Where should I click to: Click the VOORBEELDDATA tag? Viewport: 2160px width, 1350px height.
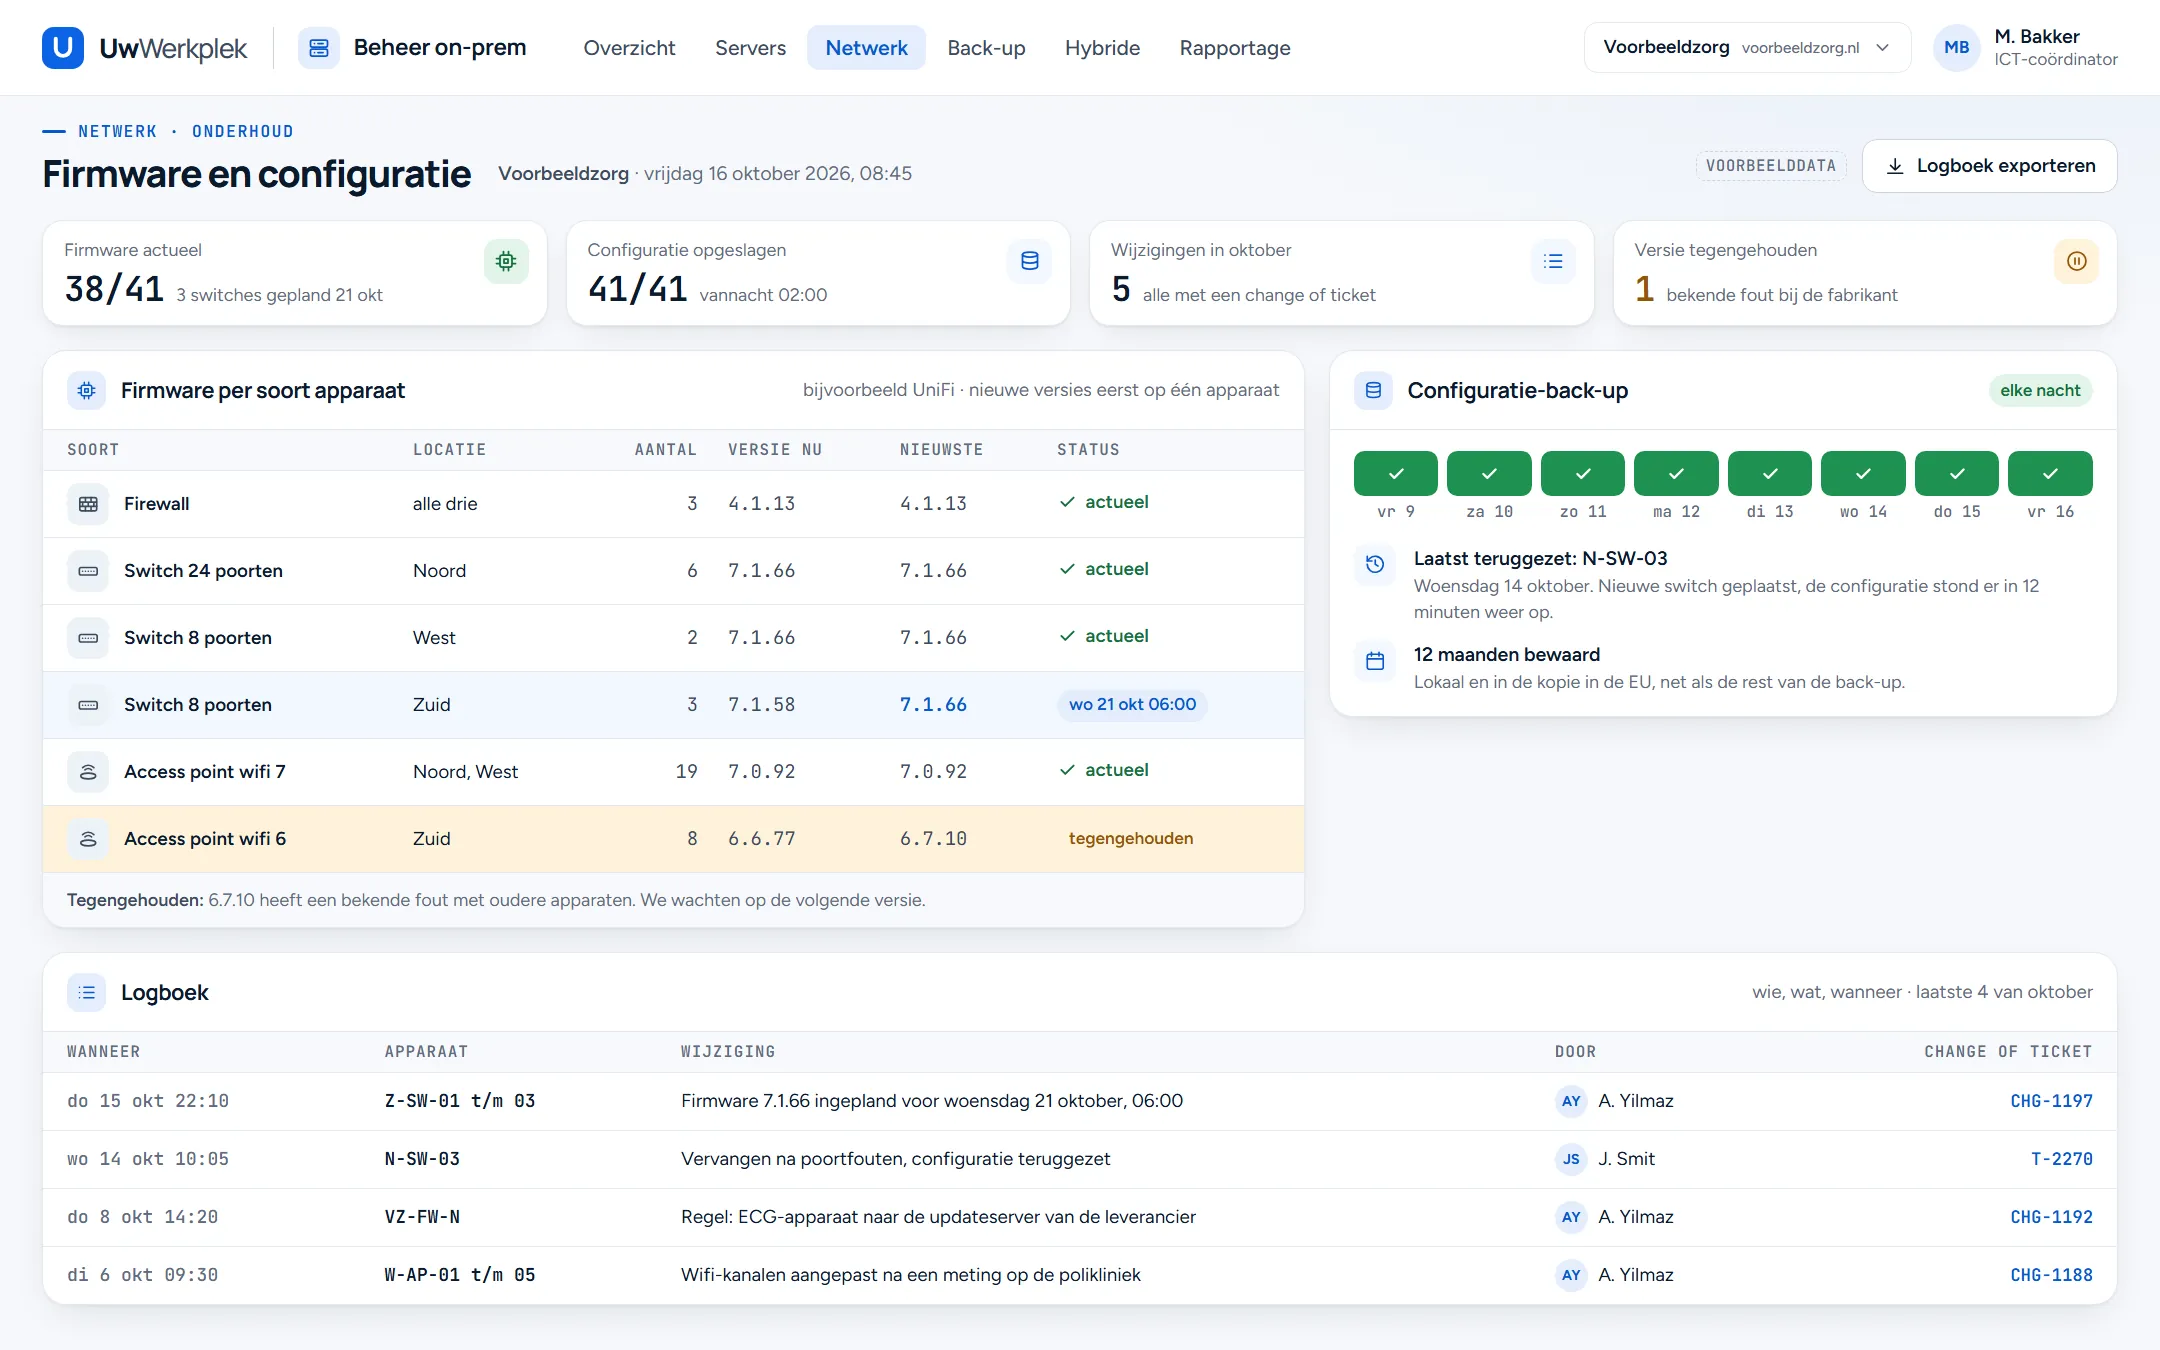[1771, 166]
